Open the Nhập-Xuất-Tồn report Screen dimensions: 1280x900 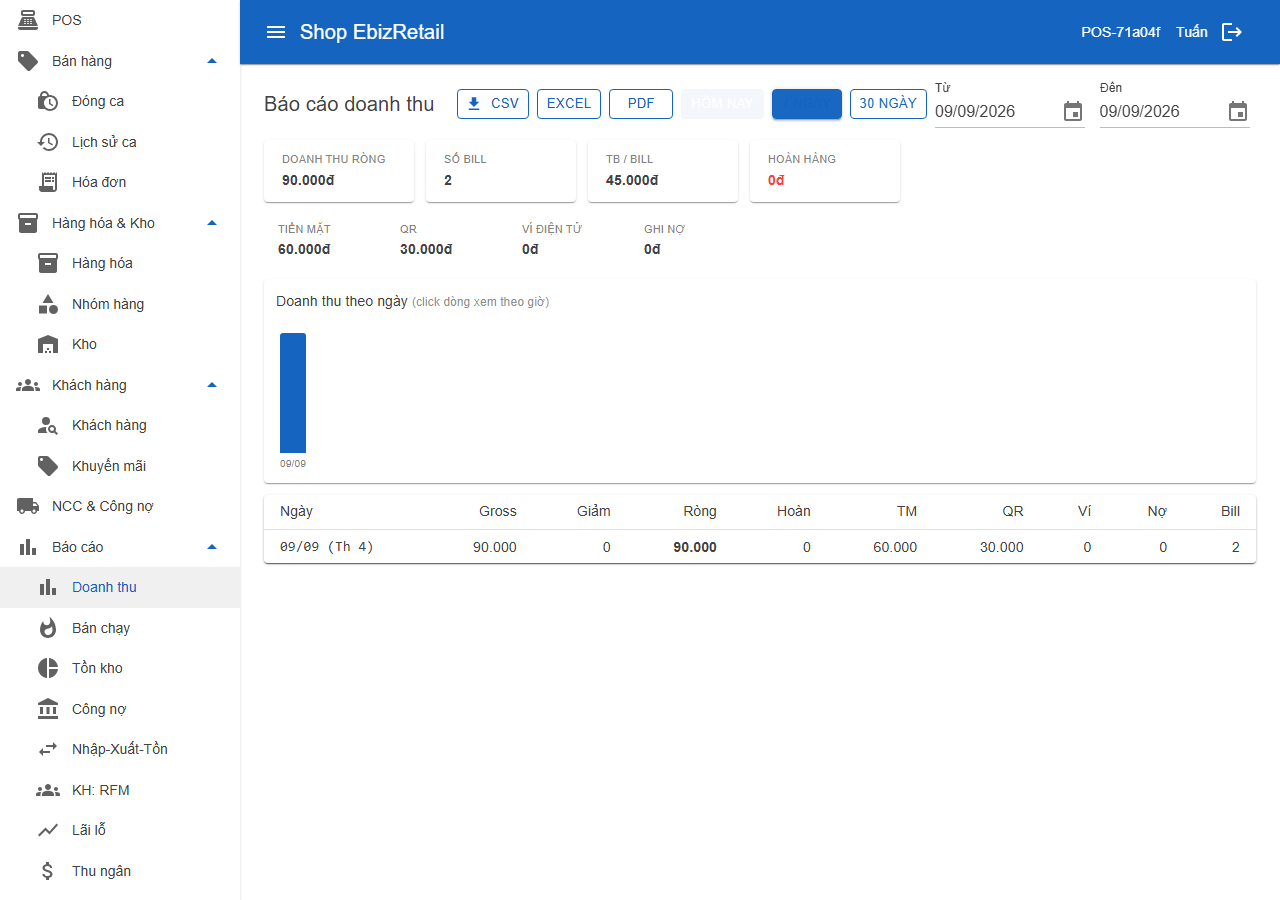(x=120, y=749)
